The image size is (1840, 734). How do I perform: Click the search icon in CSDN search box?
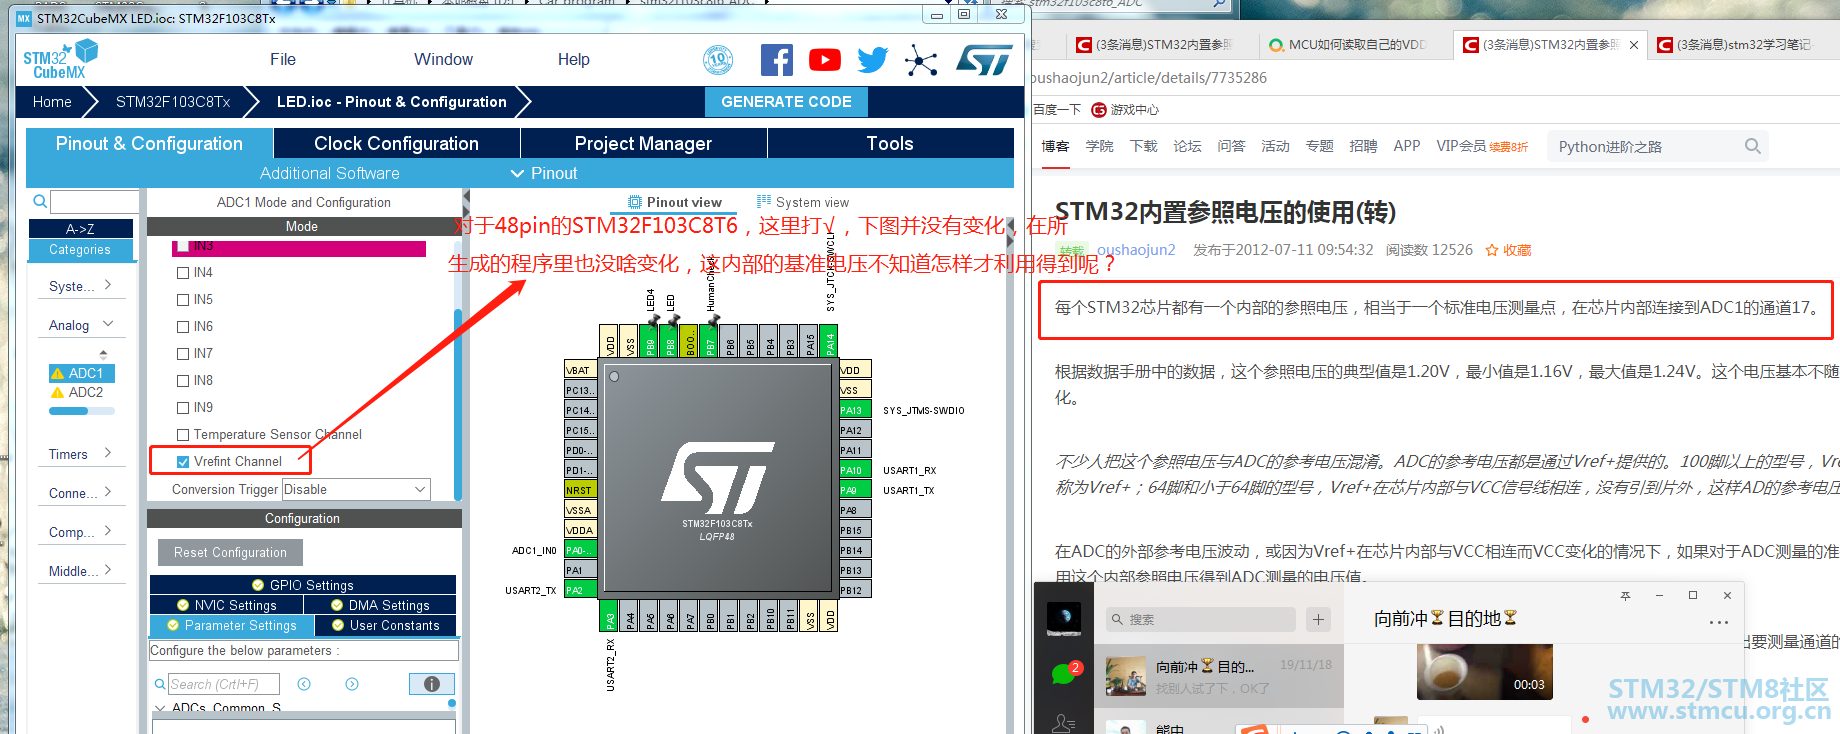(x=1752, y=146)
